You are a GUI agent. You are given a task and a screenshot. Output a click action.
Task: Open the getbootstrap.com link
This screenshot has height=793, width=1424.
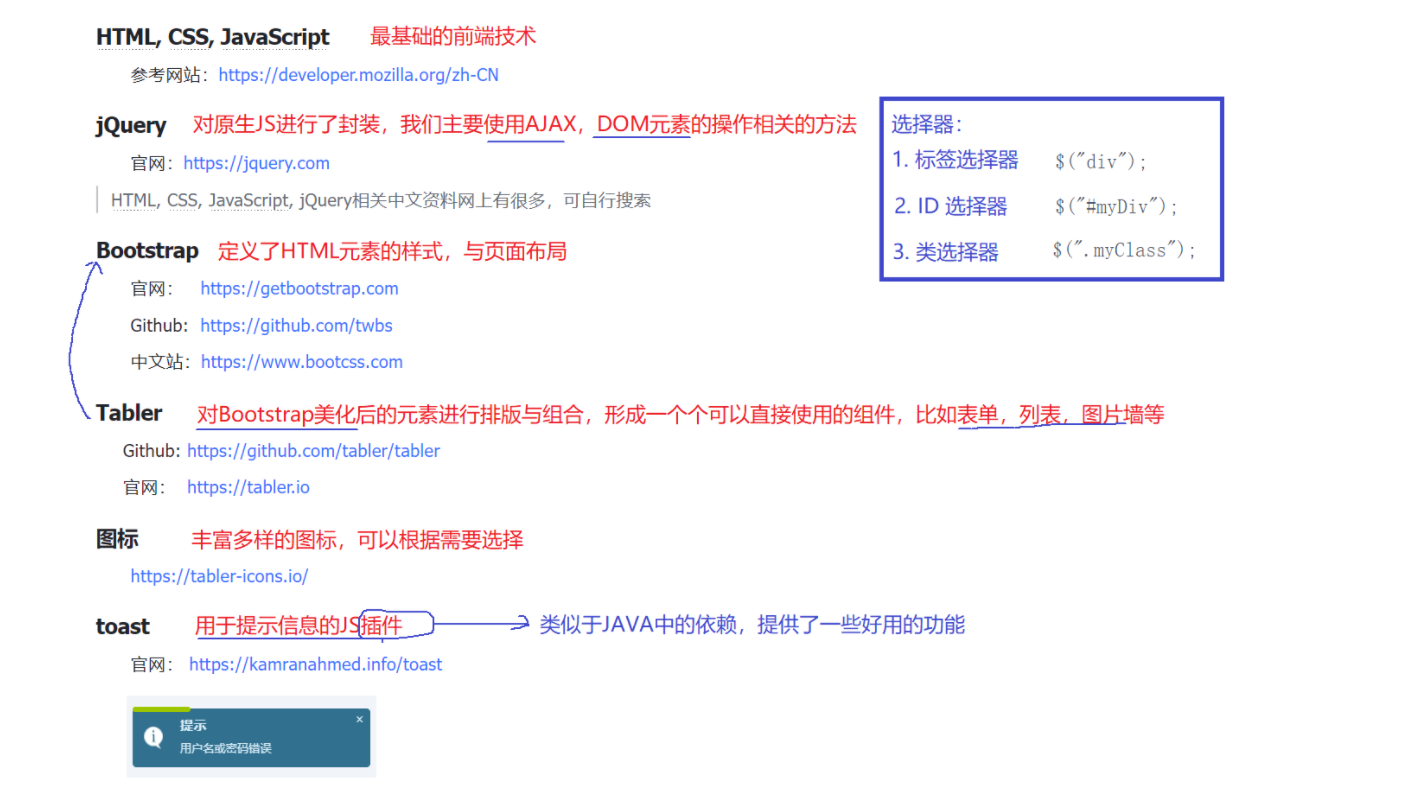click(299, 288)
